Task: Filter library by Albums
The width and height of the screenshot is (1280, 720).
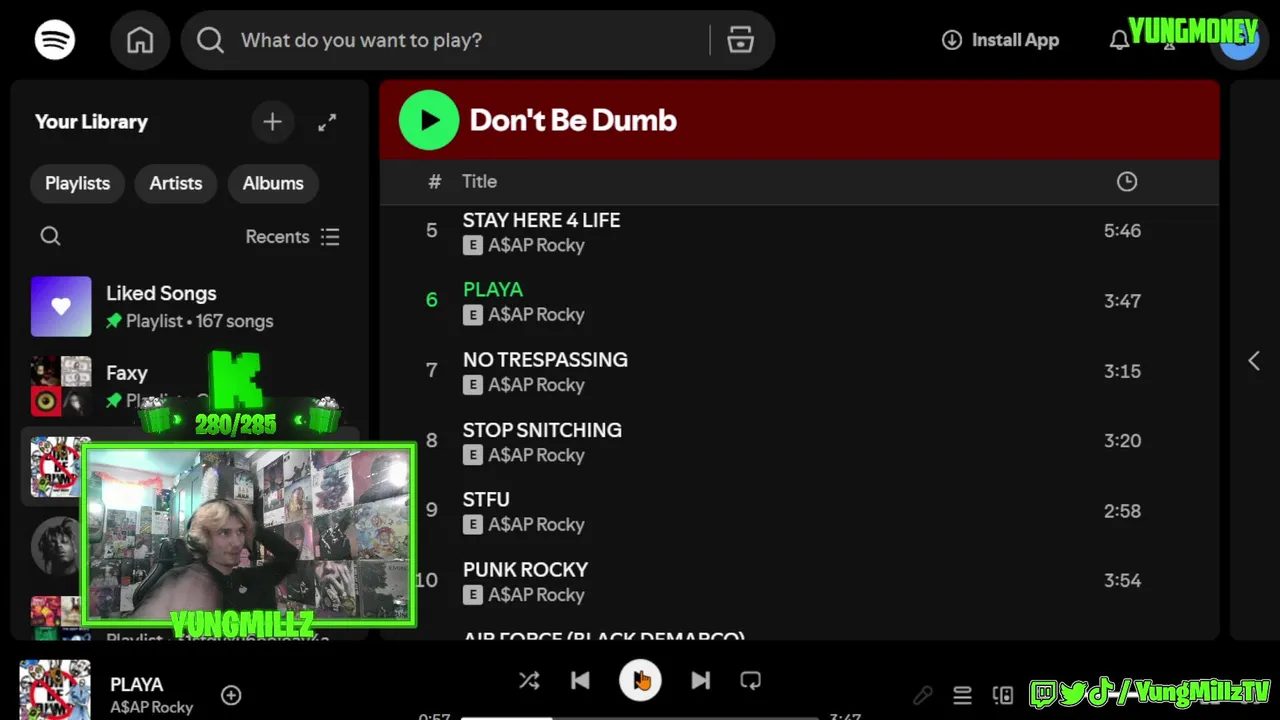Action: (273, 183)
